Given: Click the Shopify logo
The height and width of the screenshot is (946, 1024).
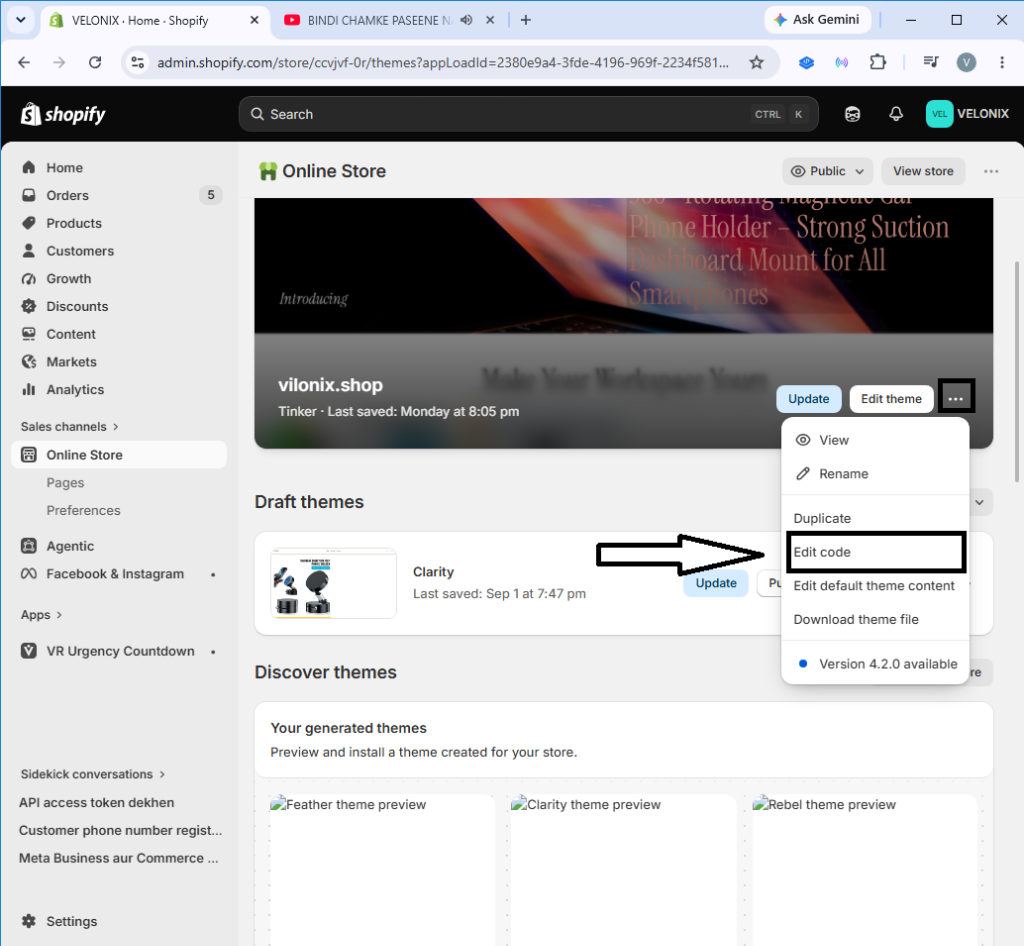Looking at the screenshot, I should click(63, 114).
